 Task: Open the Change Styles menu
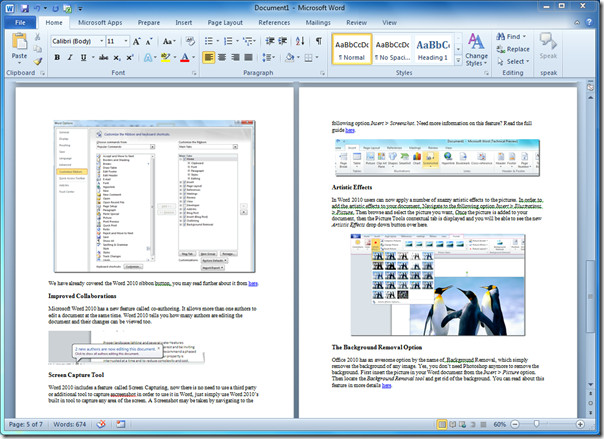(476, 50)
